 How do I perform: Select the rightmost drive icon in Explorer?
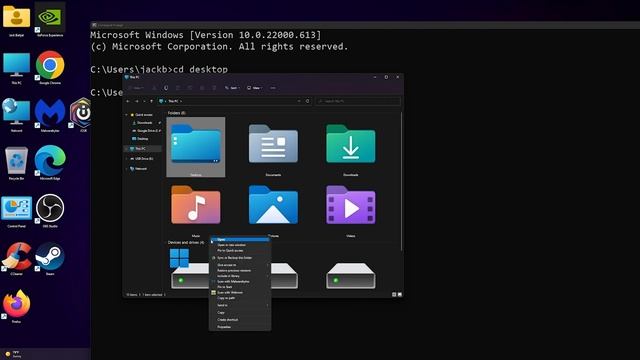(351, 276)
